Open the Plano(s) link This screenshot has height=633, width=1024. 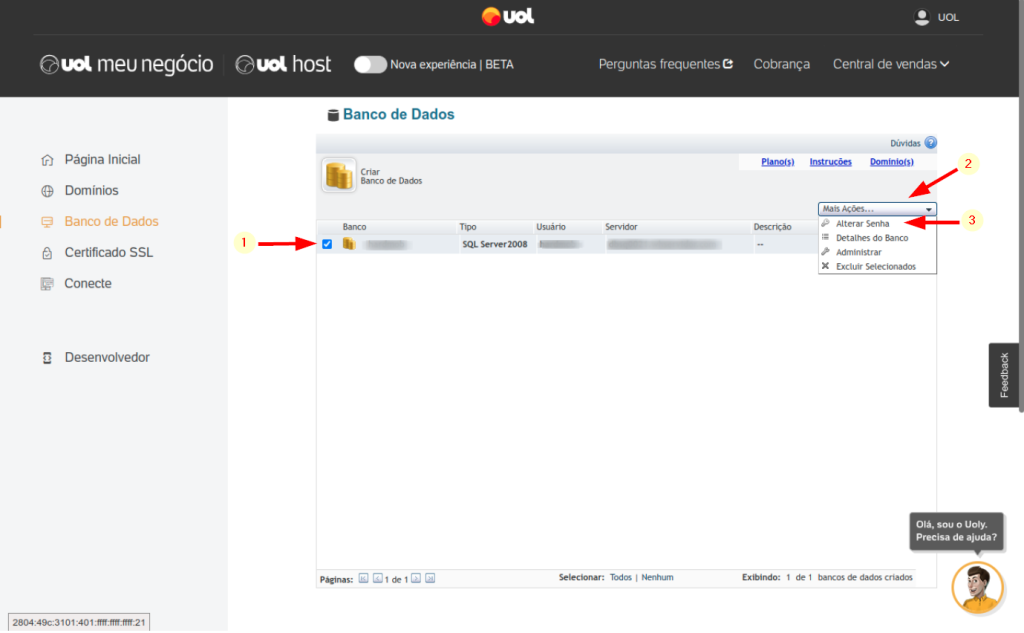click(x=777, y=162)
